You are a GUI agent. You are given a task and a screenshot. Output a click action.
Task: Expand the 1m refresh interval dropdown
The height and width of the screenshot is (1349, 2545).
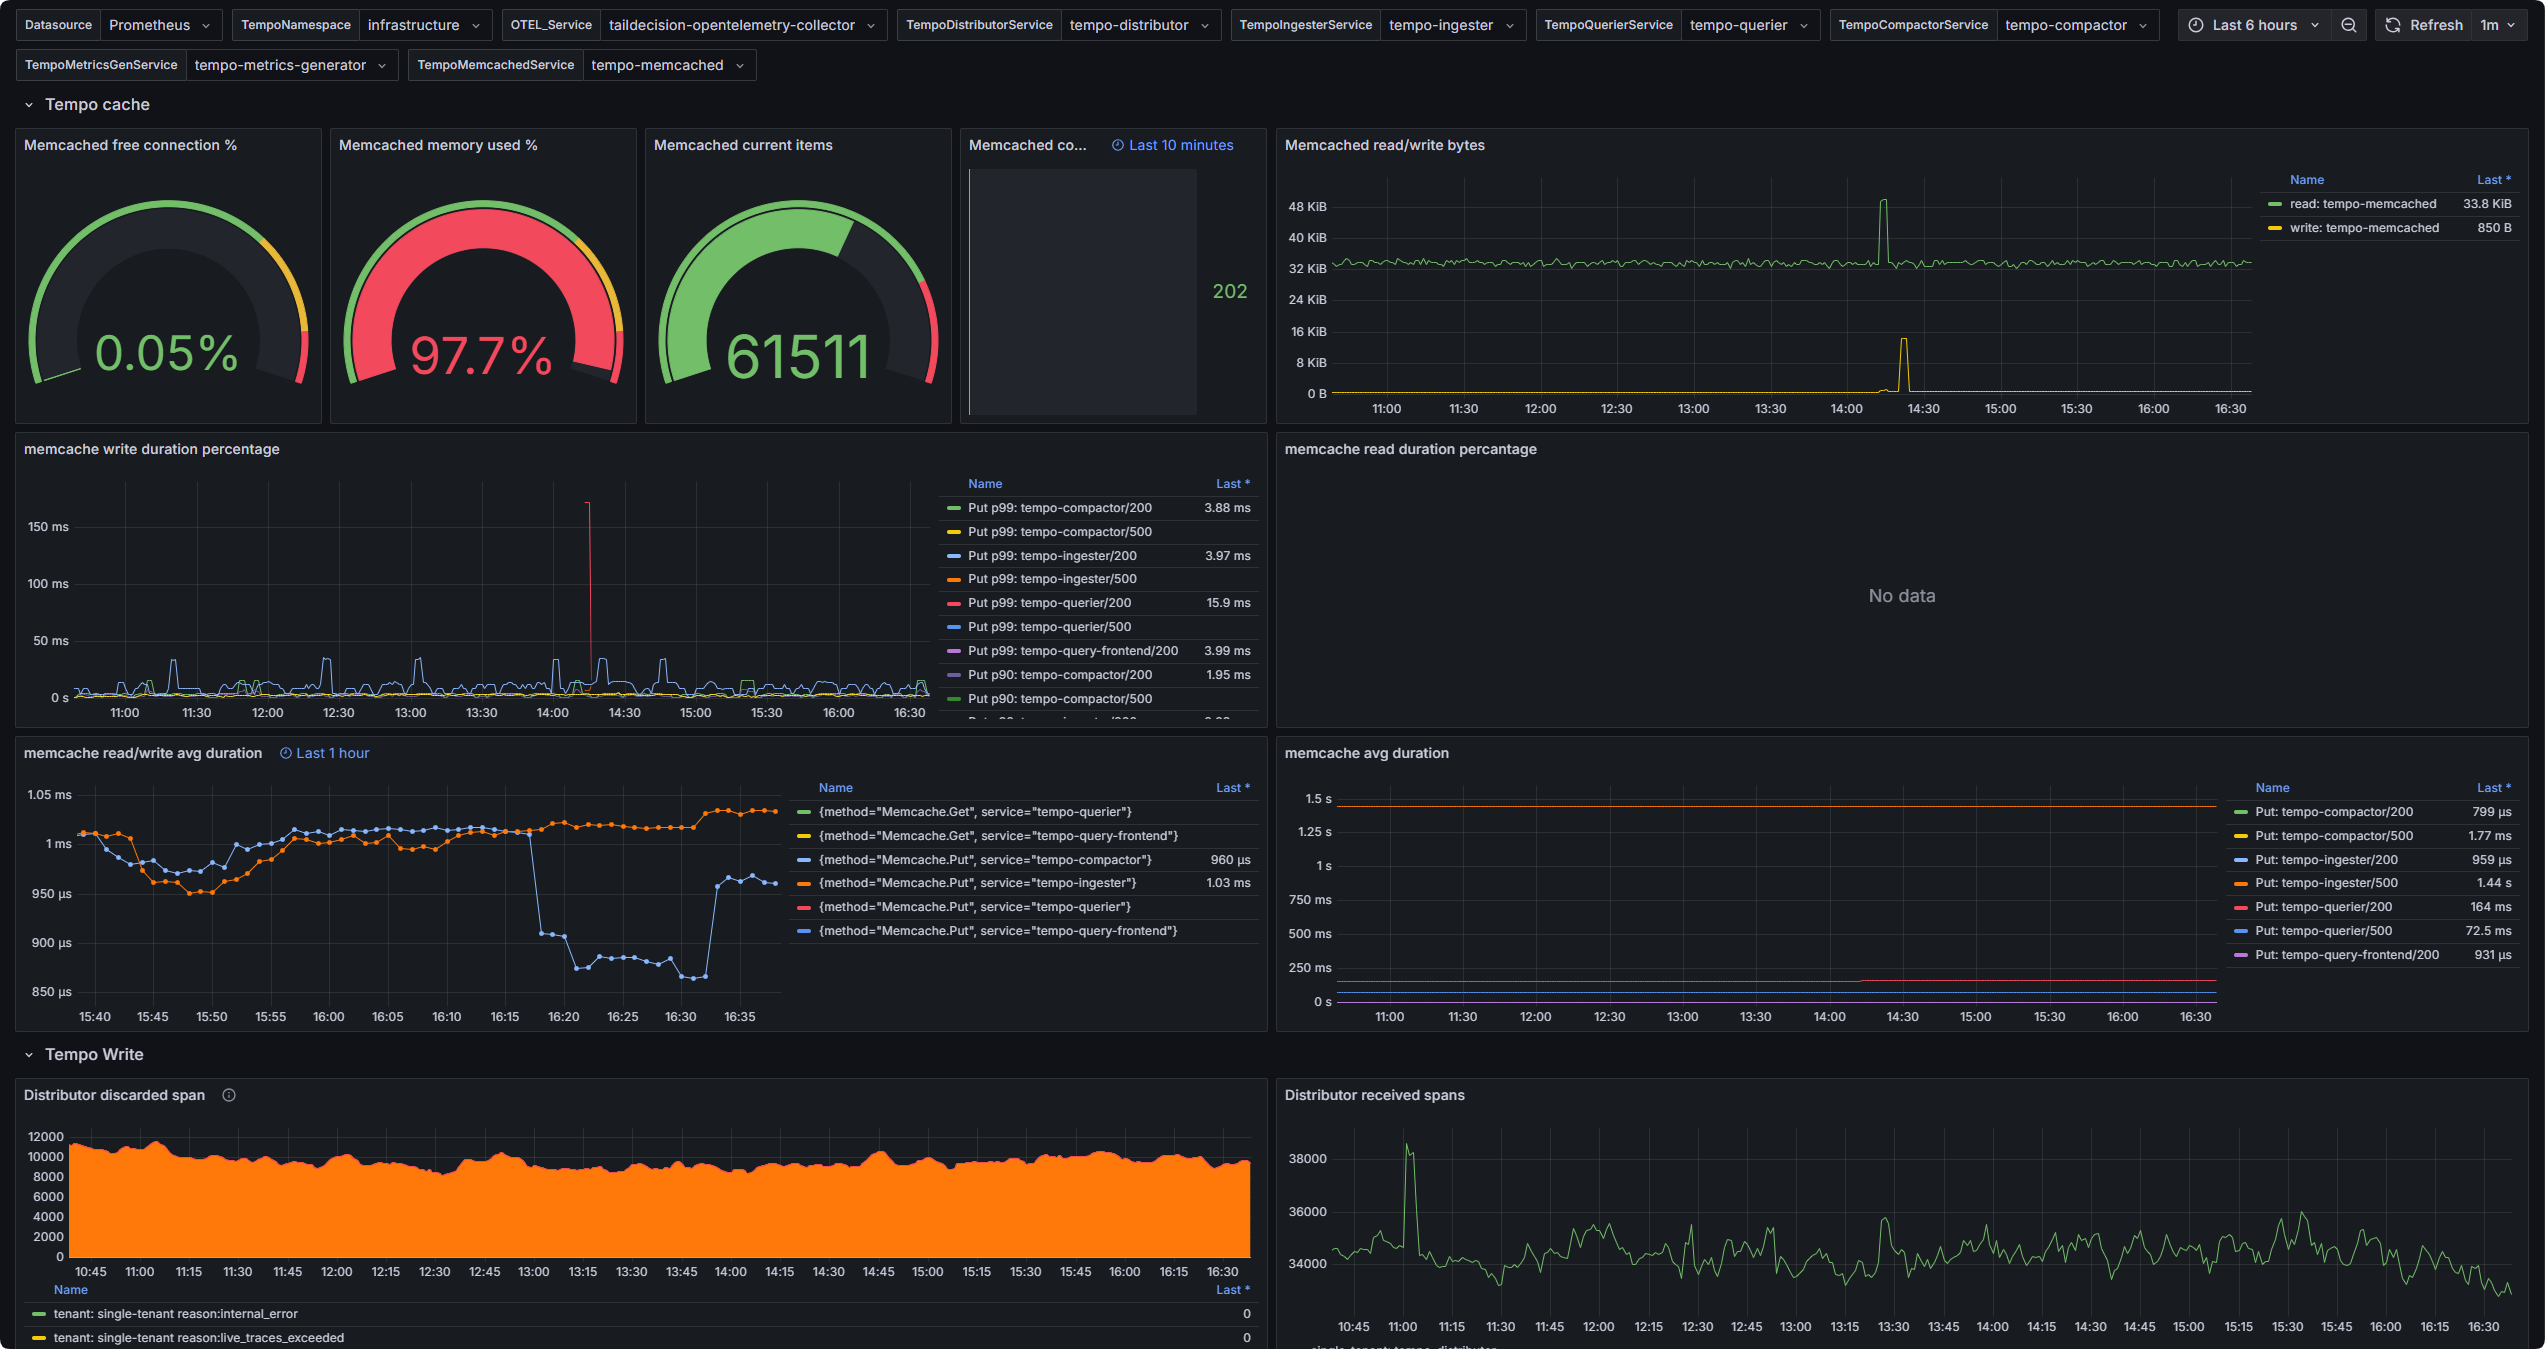coord(2498,25)
